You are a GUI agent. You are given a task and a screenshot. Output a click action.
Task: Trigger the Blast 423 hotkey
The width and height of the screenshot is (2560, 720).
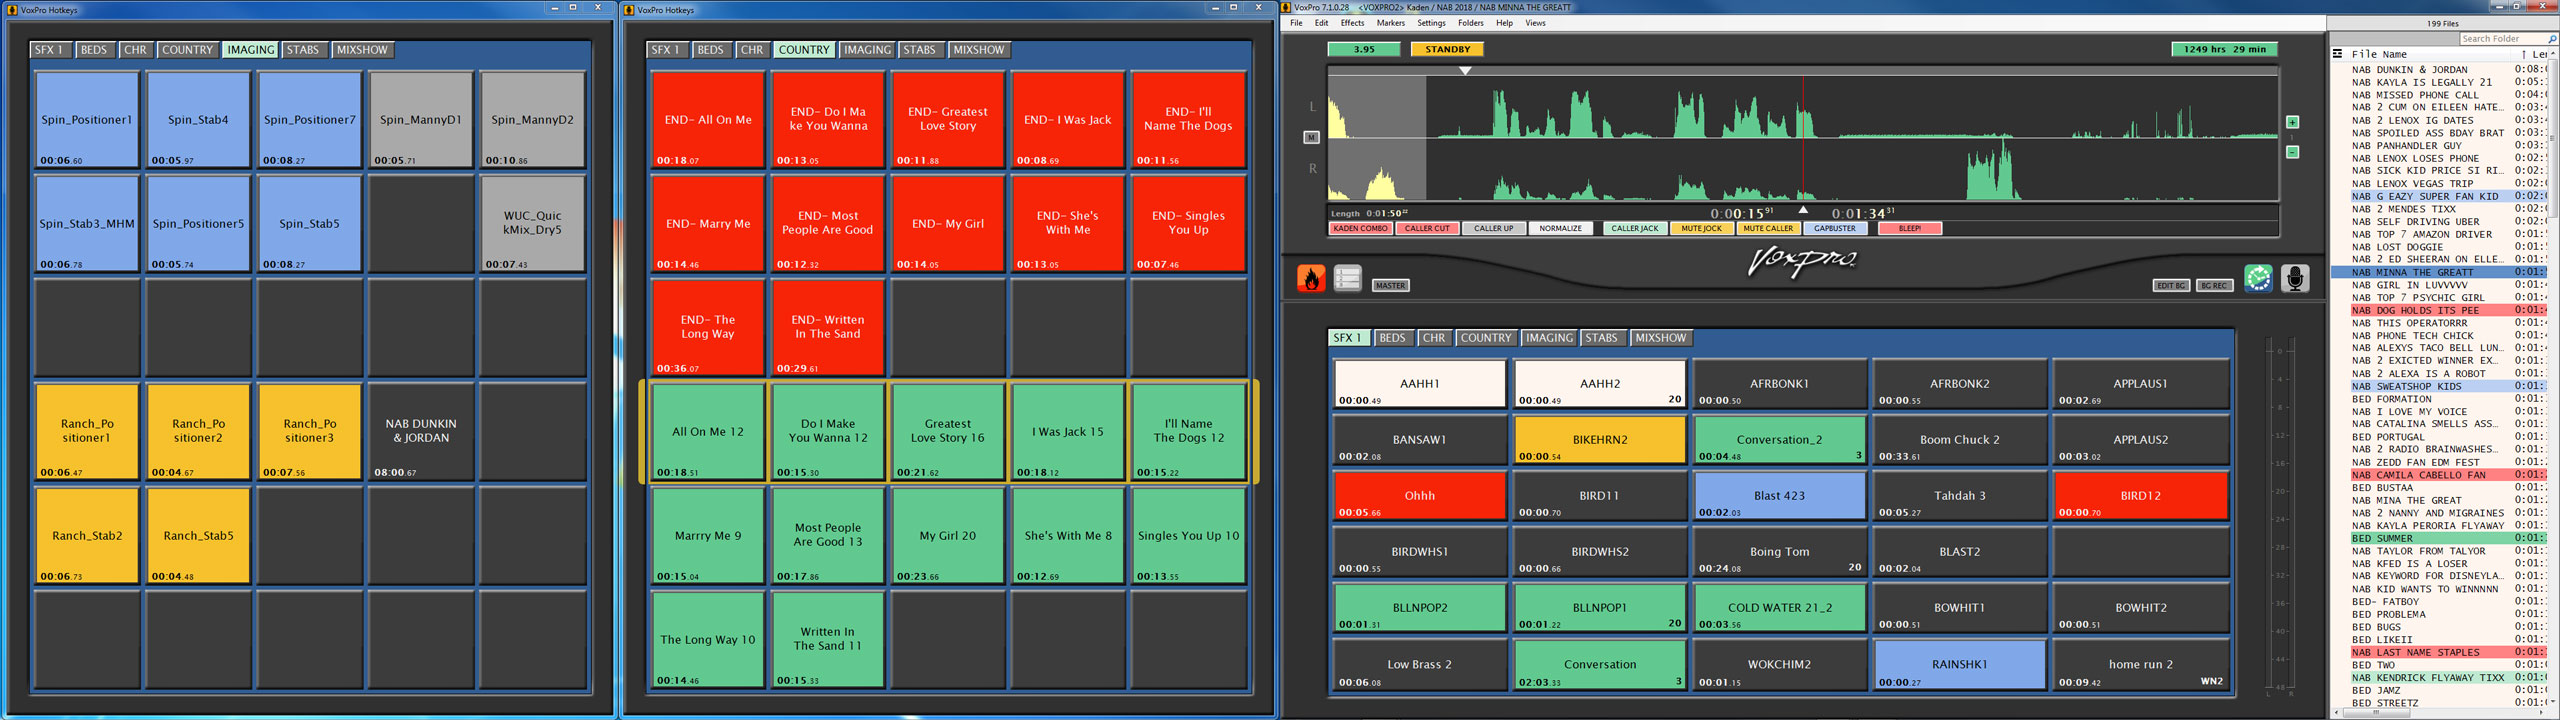[1779, 496]
